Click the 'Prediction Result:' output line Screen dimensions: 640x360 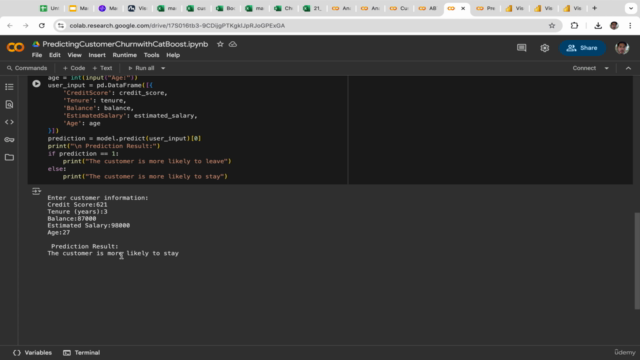(x=84, y=247)
